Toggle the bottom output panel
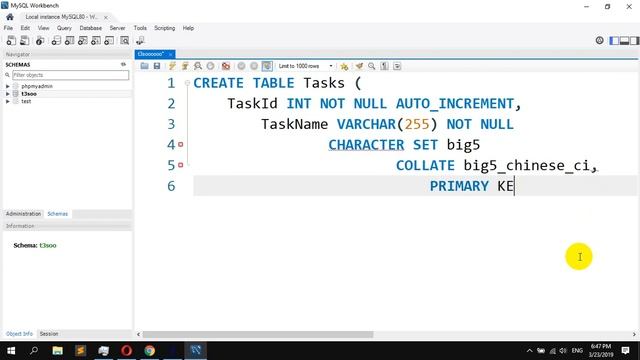 point(624,41)
